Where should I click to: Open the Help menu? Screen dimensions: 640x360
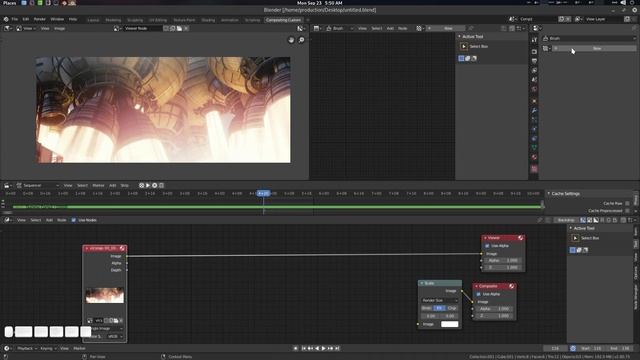[x=73, y=19]
